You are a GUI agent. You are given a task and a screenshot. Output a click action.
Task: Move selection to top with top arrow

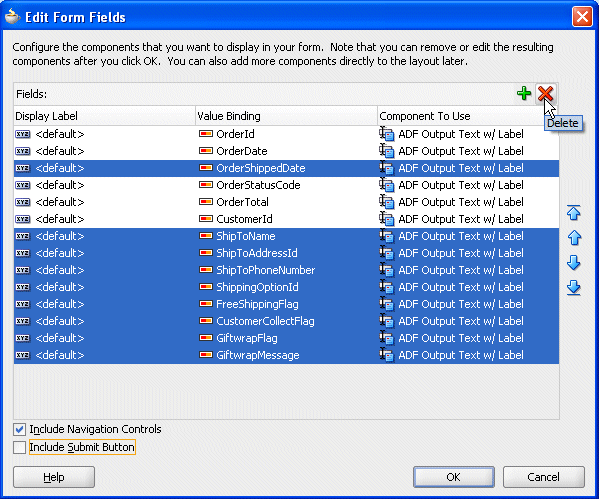tap(573, 213)
